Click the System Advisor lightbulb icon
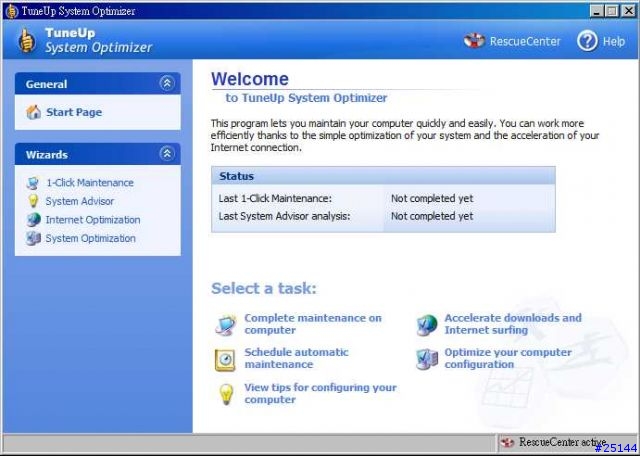Screen dimensions: 640x456 click(33, 201)
